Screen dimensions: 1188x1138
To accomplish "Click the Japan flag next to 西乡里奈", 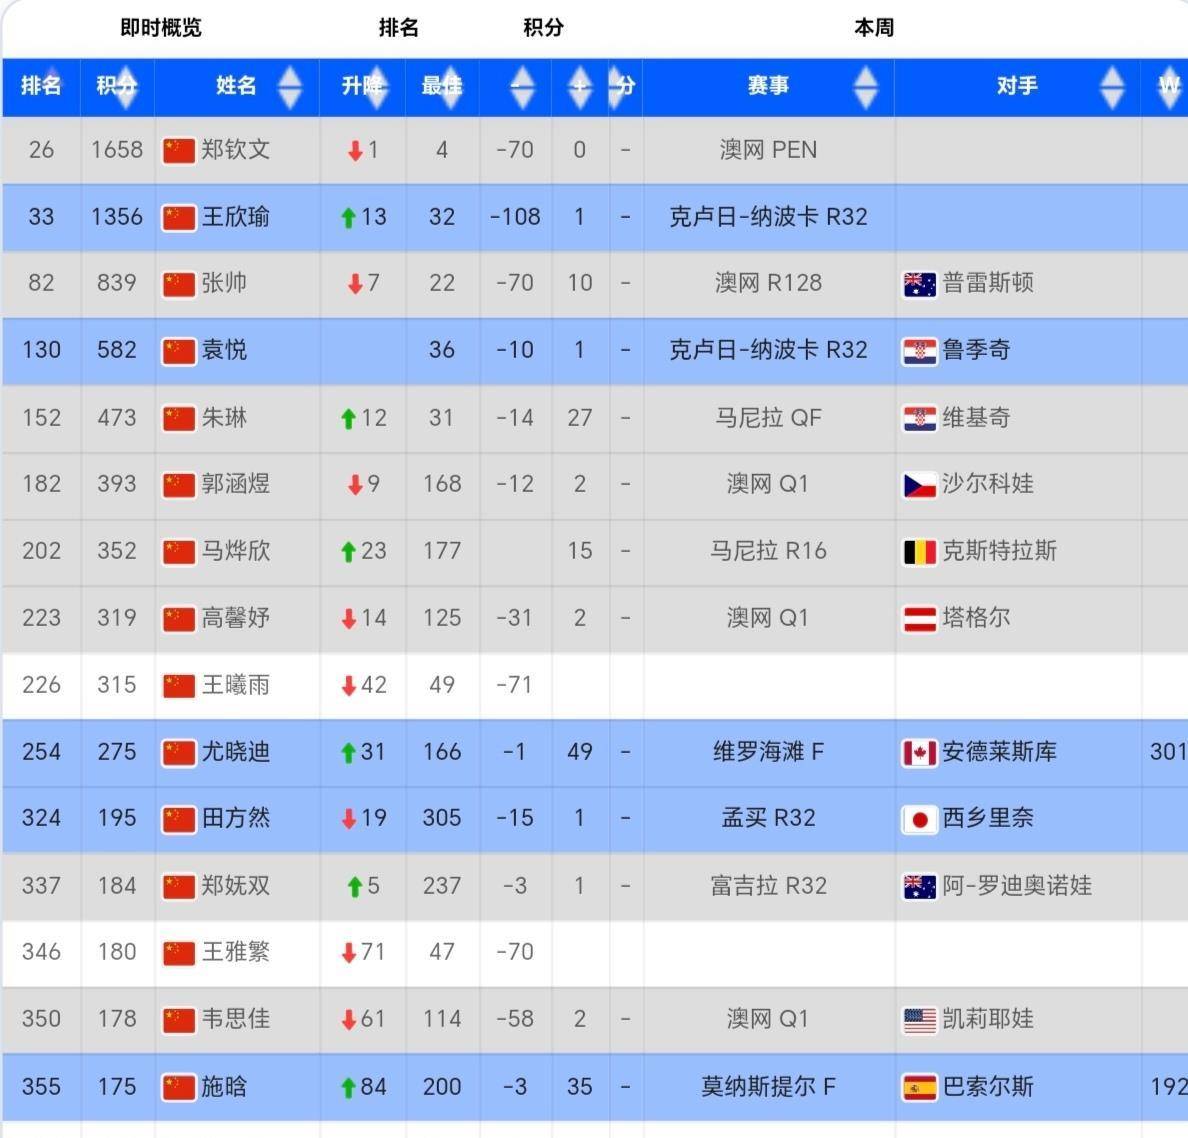I will [x=919, y=819].
